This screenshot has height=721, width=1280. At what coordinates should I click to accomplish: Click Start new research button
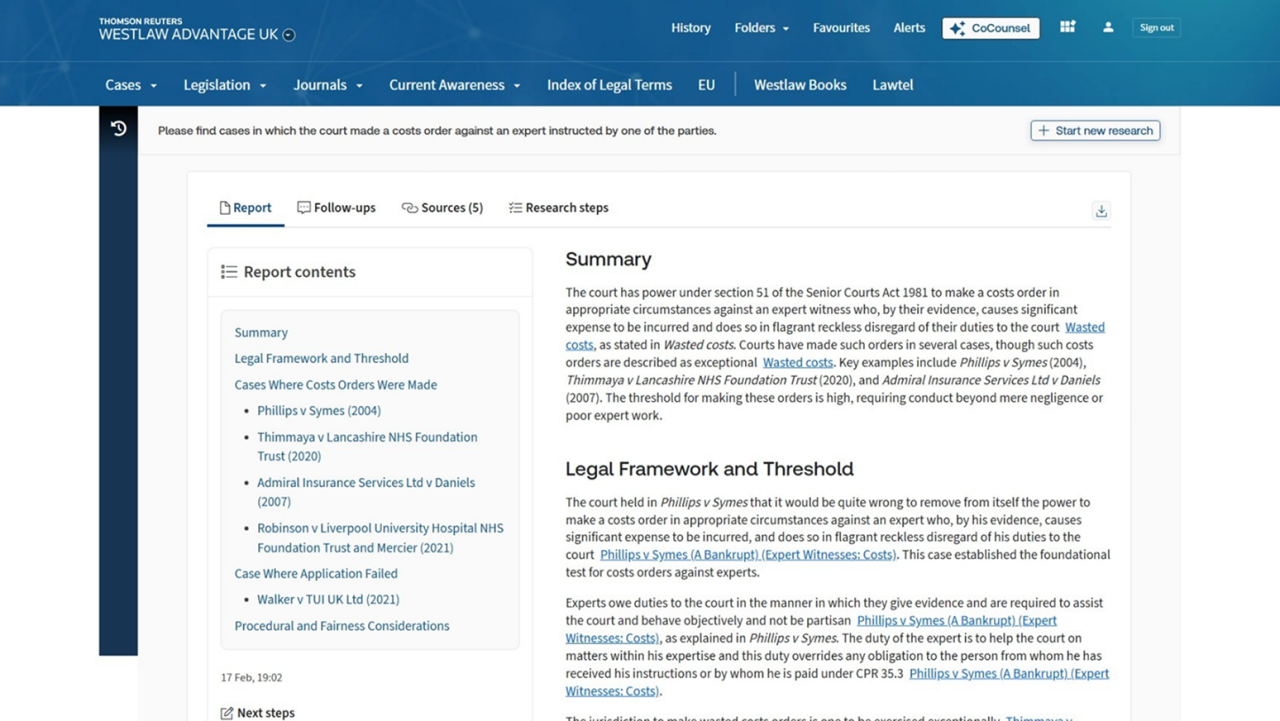[x=1095, y=130]
